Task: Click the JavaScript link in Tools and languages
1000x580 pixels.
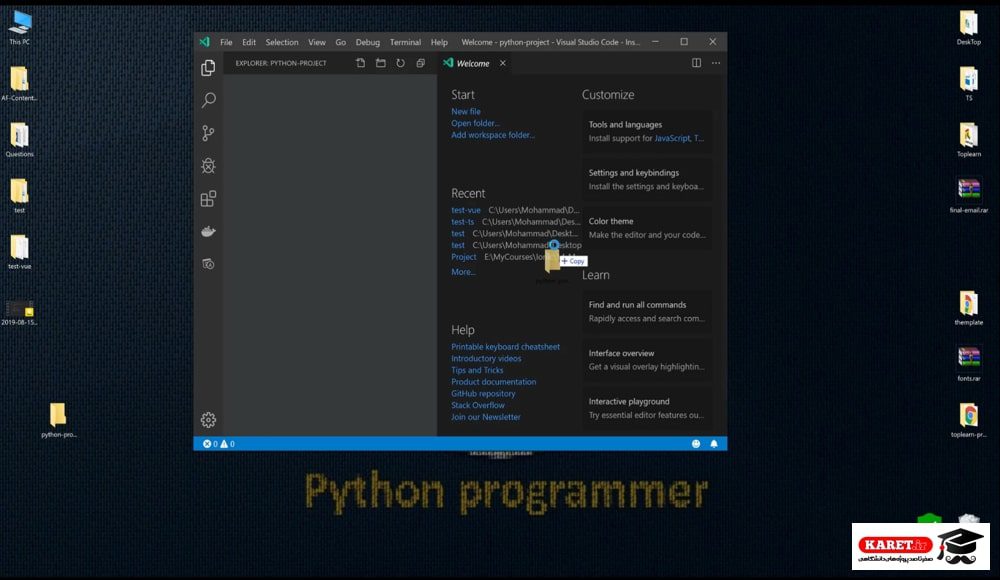Action: coord(672,138)
